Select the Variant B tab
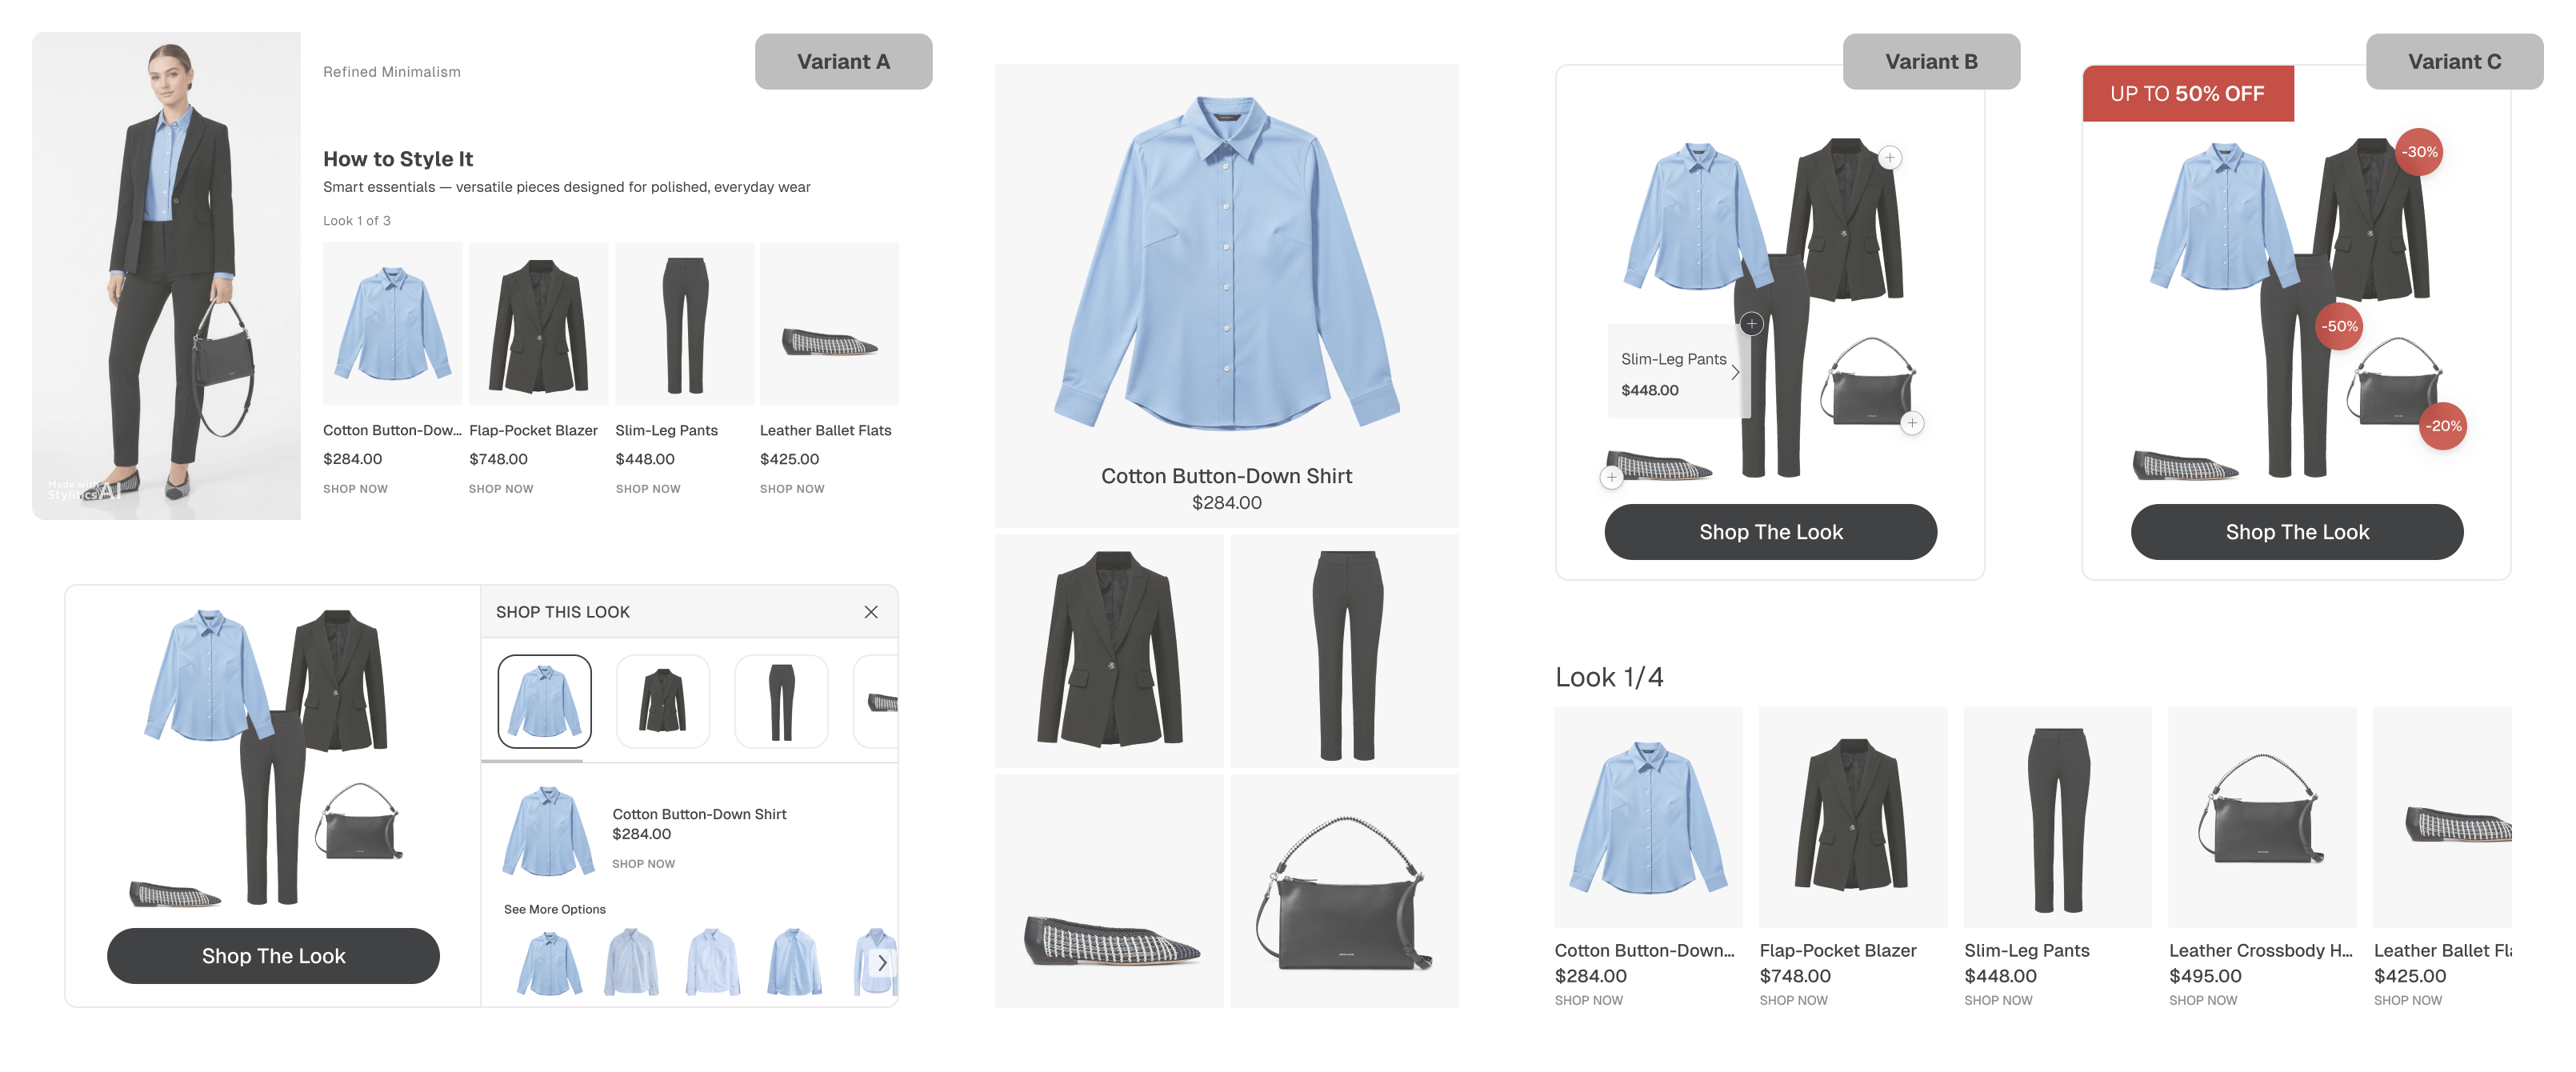Screen dimensions: 2576x1072 point(1931,62)
